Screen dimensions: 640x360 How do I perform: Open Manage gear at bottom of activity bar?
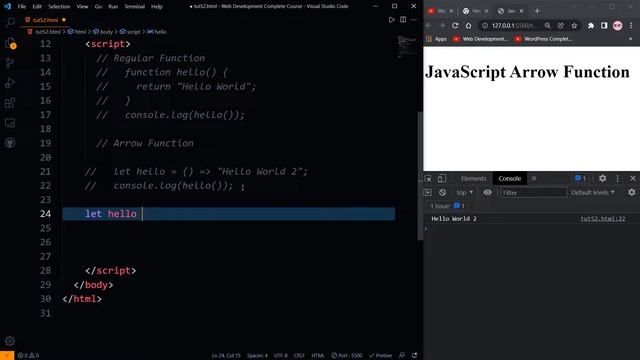(10, 341)
